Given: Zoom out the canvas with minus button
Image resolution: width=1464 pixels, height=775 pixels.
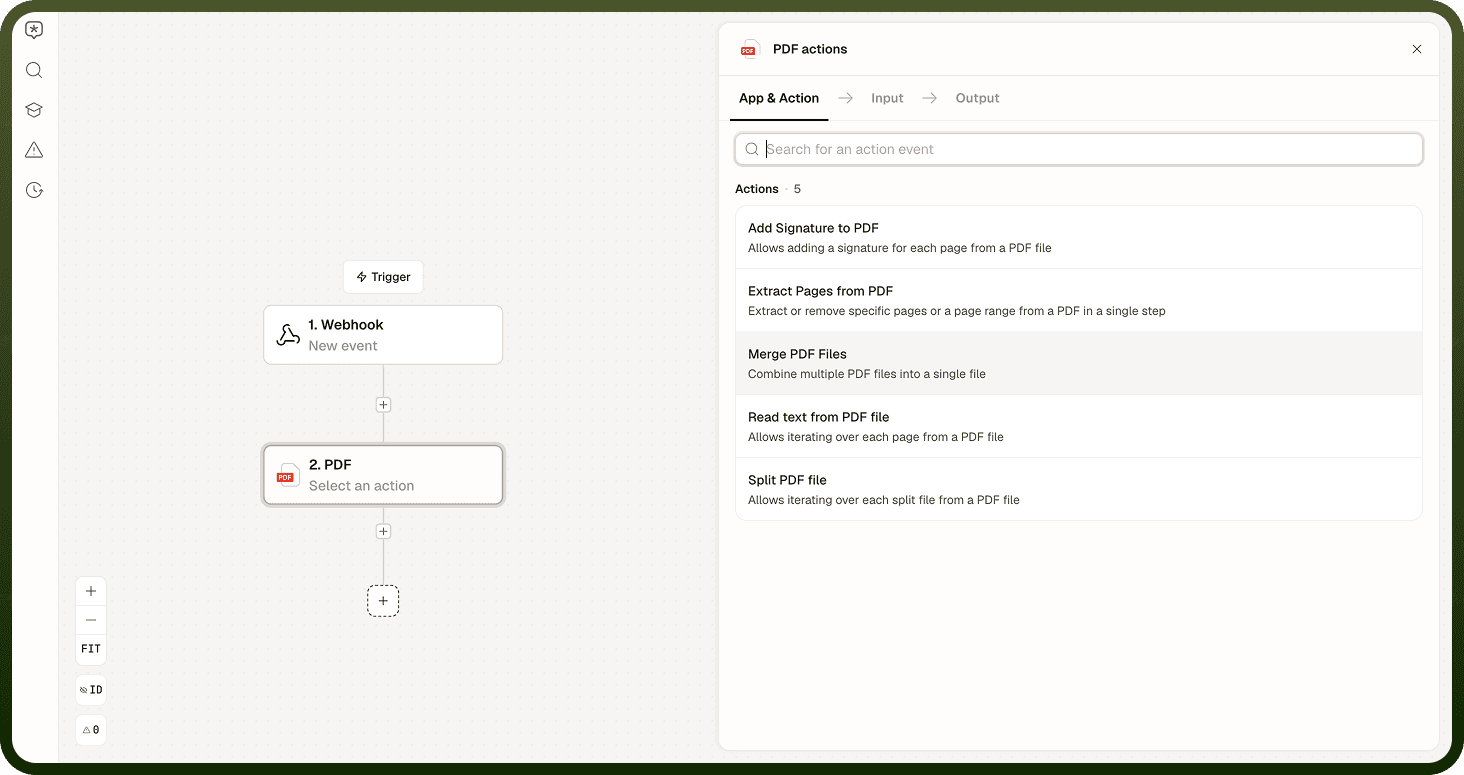Looking at the screenshot, I should (91, 620).
